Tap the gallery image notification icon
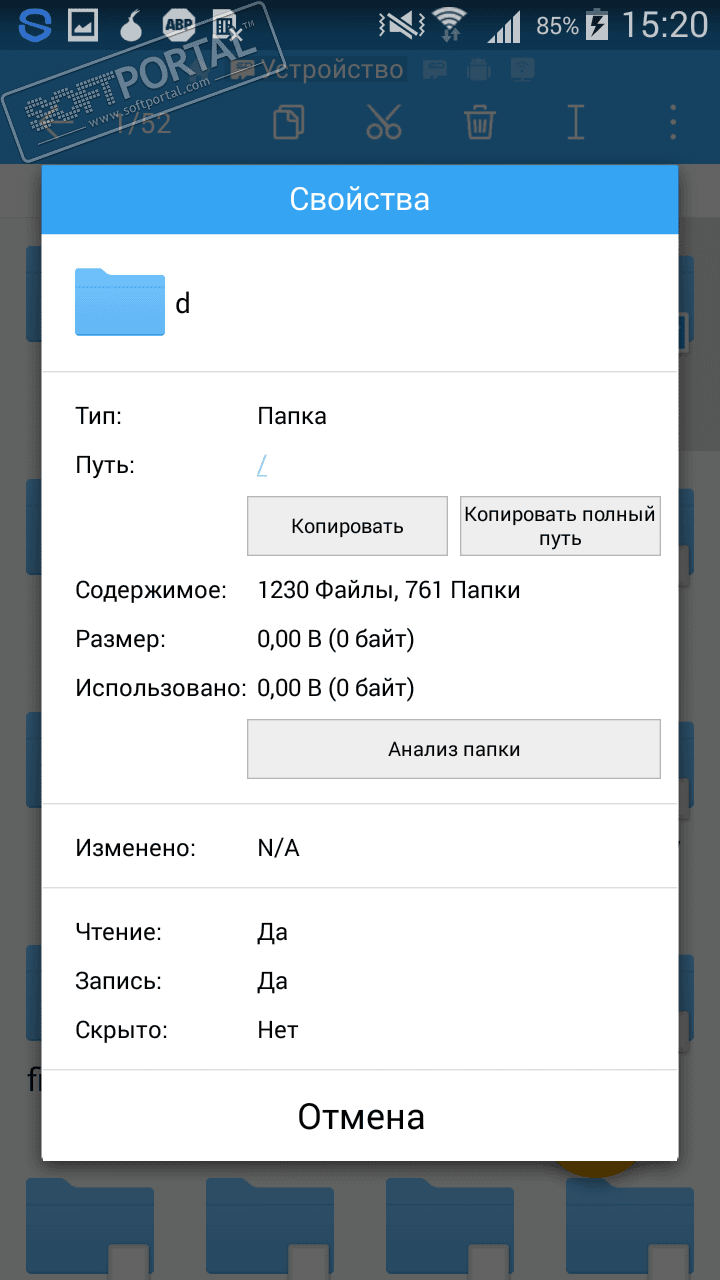Viewport: 720px width, 1280px height. tap(83, 26)
